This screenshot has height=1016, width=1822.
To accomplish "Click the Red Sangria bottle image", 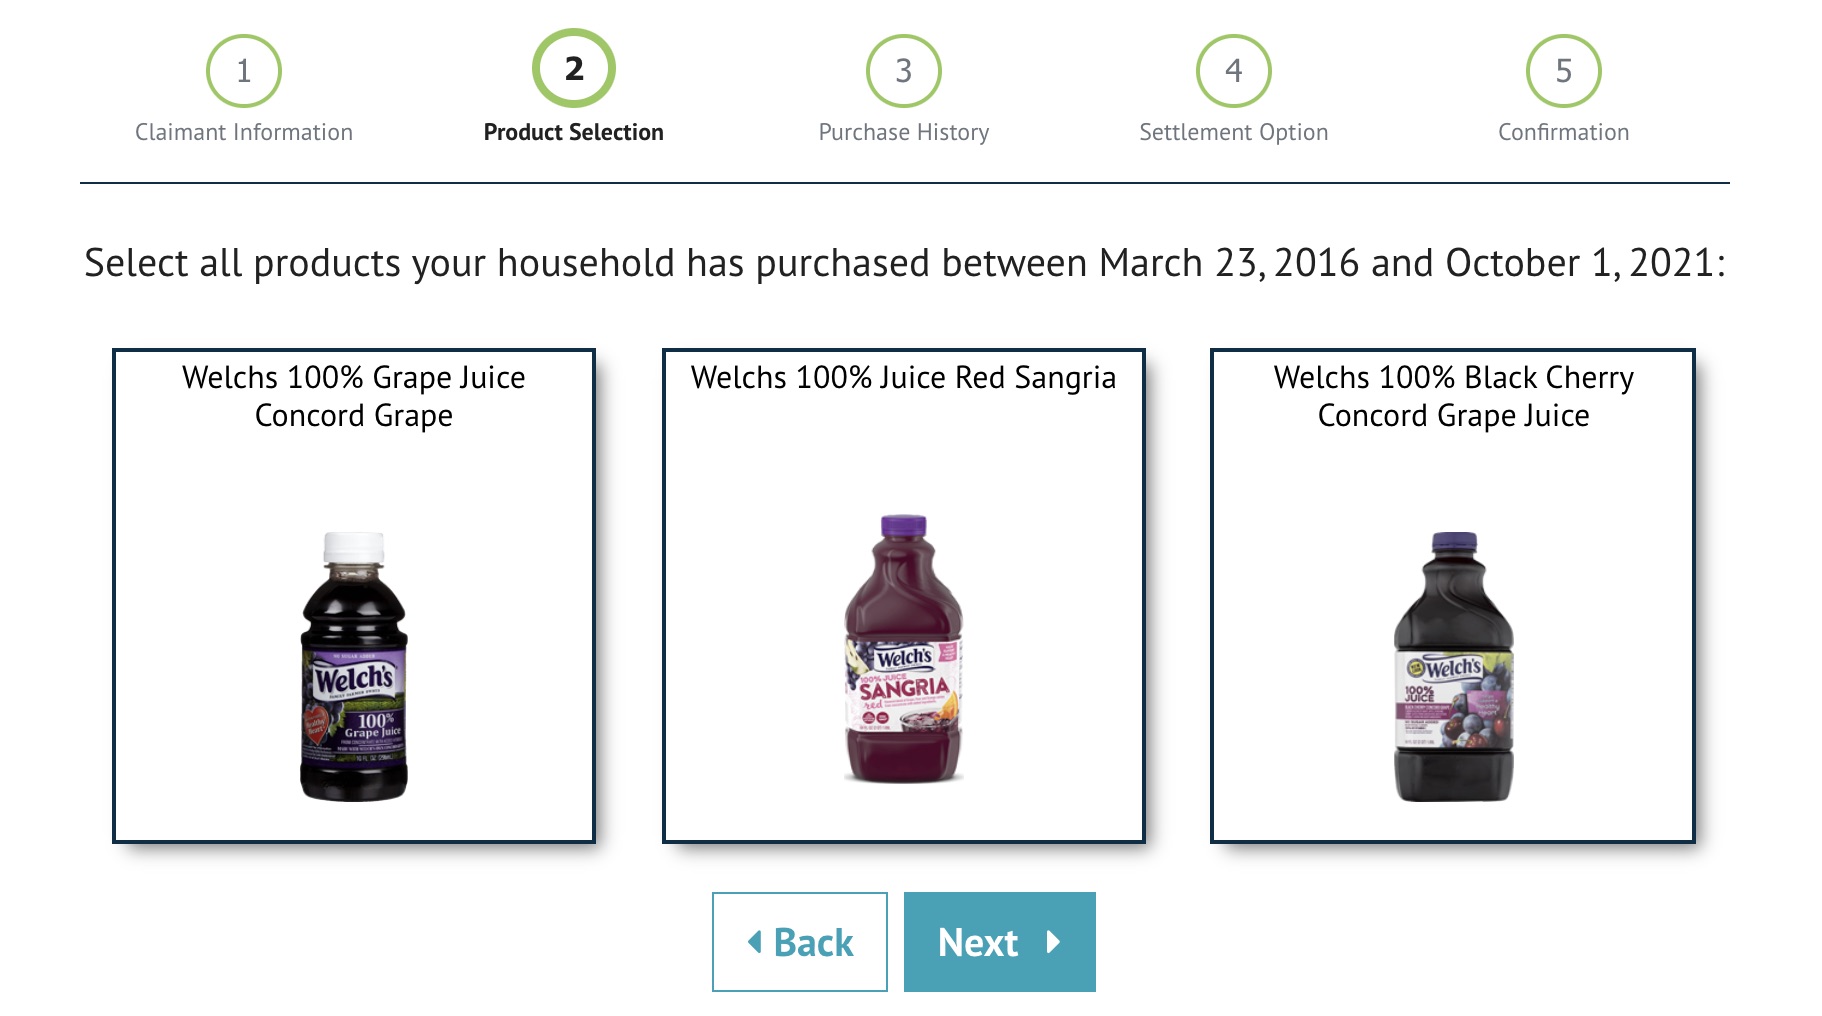I will tap(903, 649).
